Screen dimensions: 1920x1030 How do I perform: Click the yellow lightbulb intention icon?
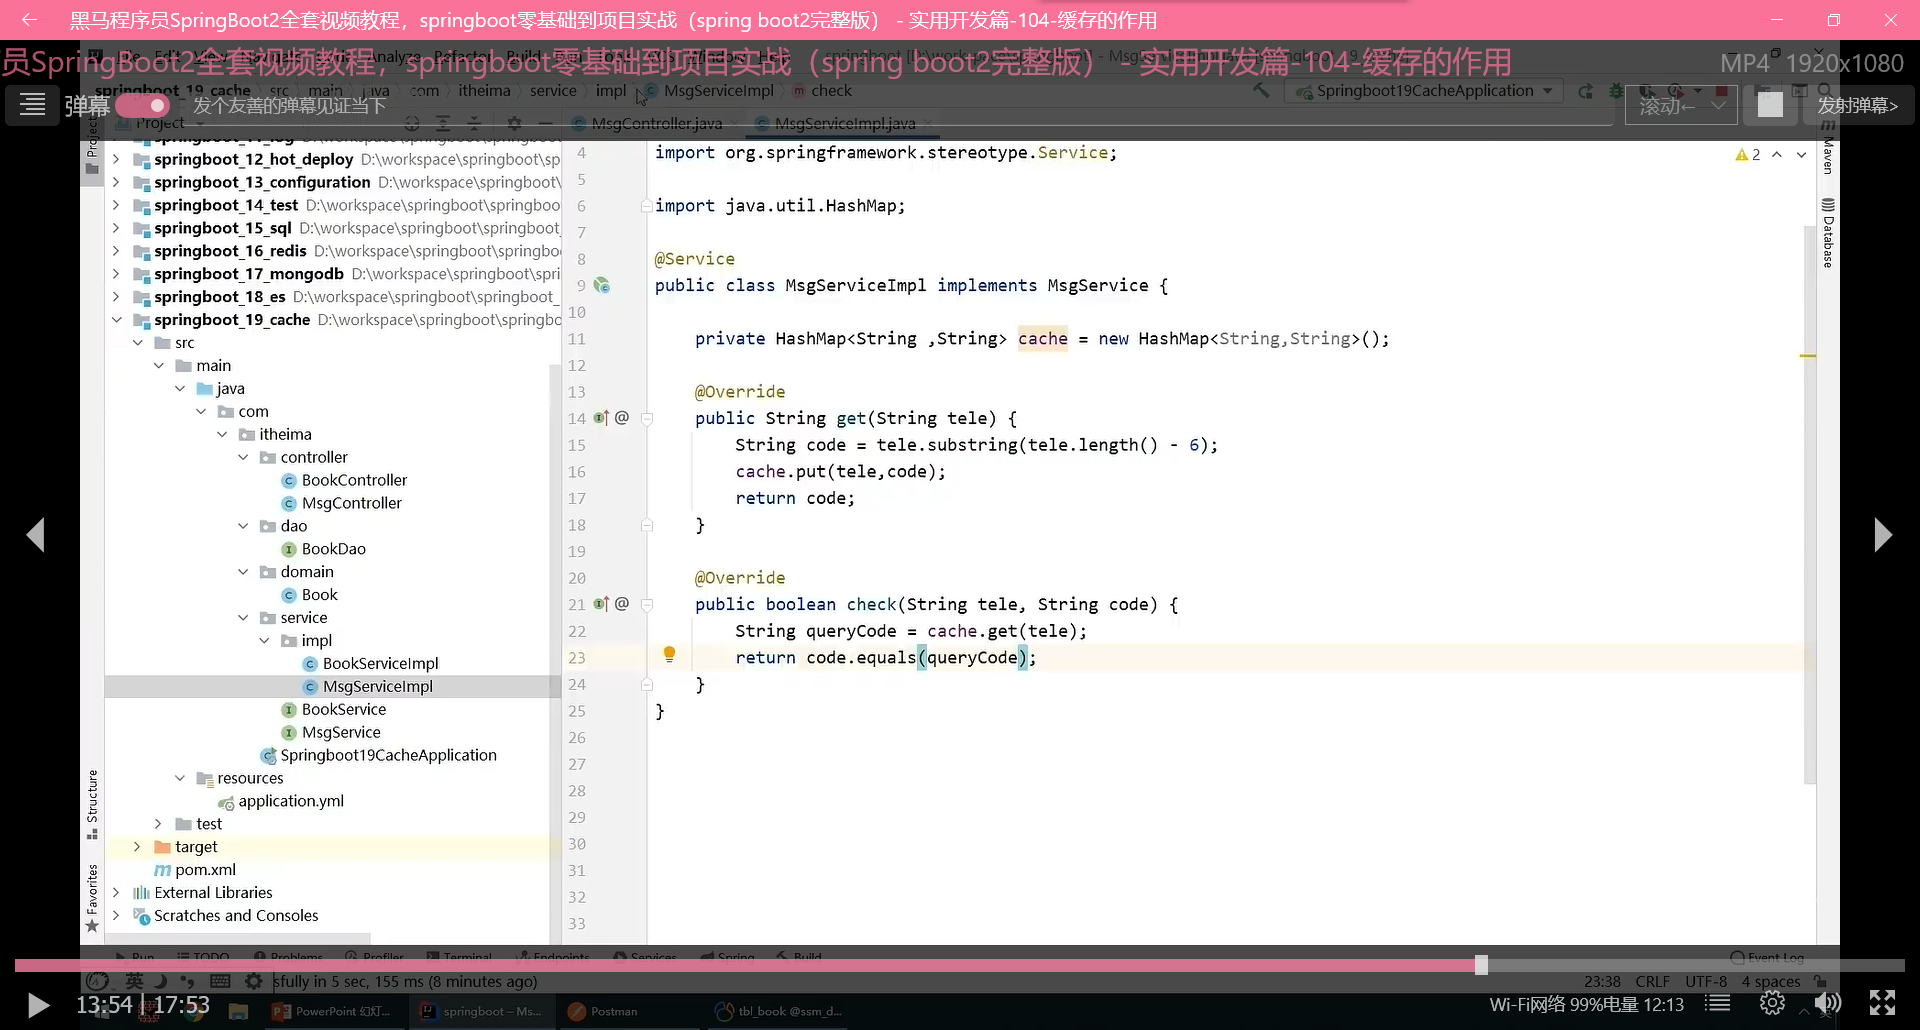[x=669, y=655]
